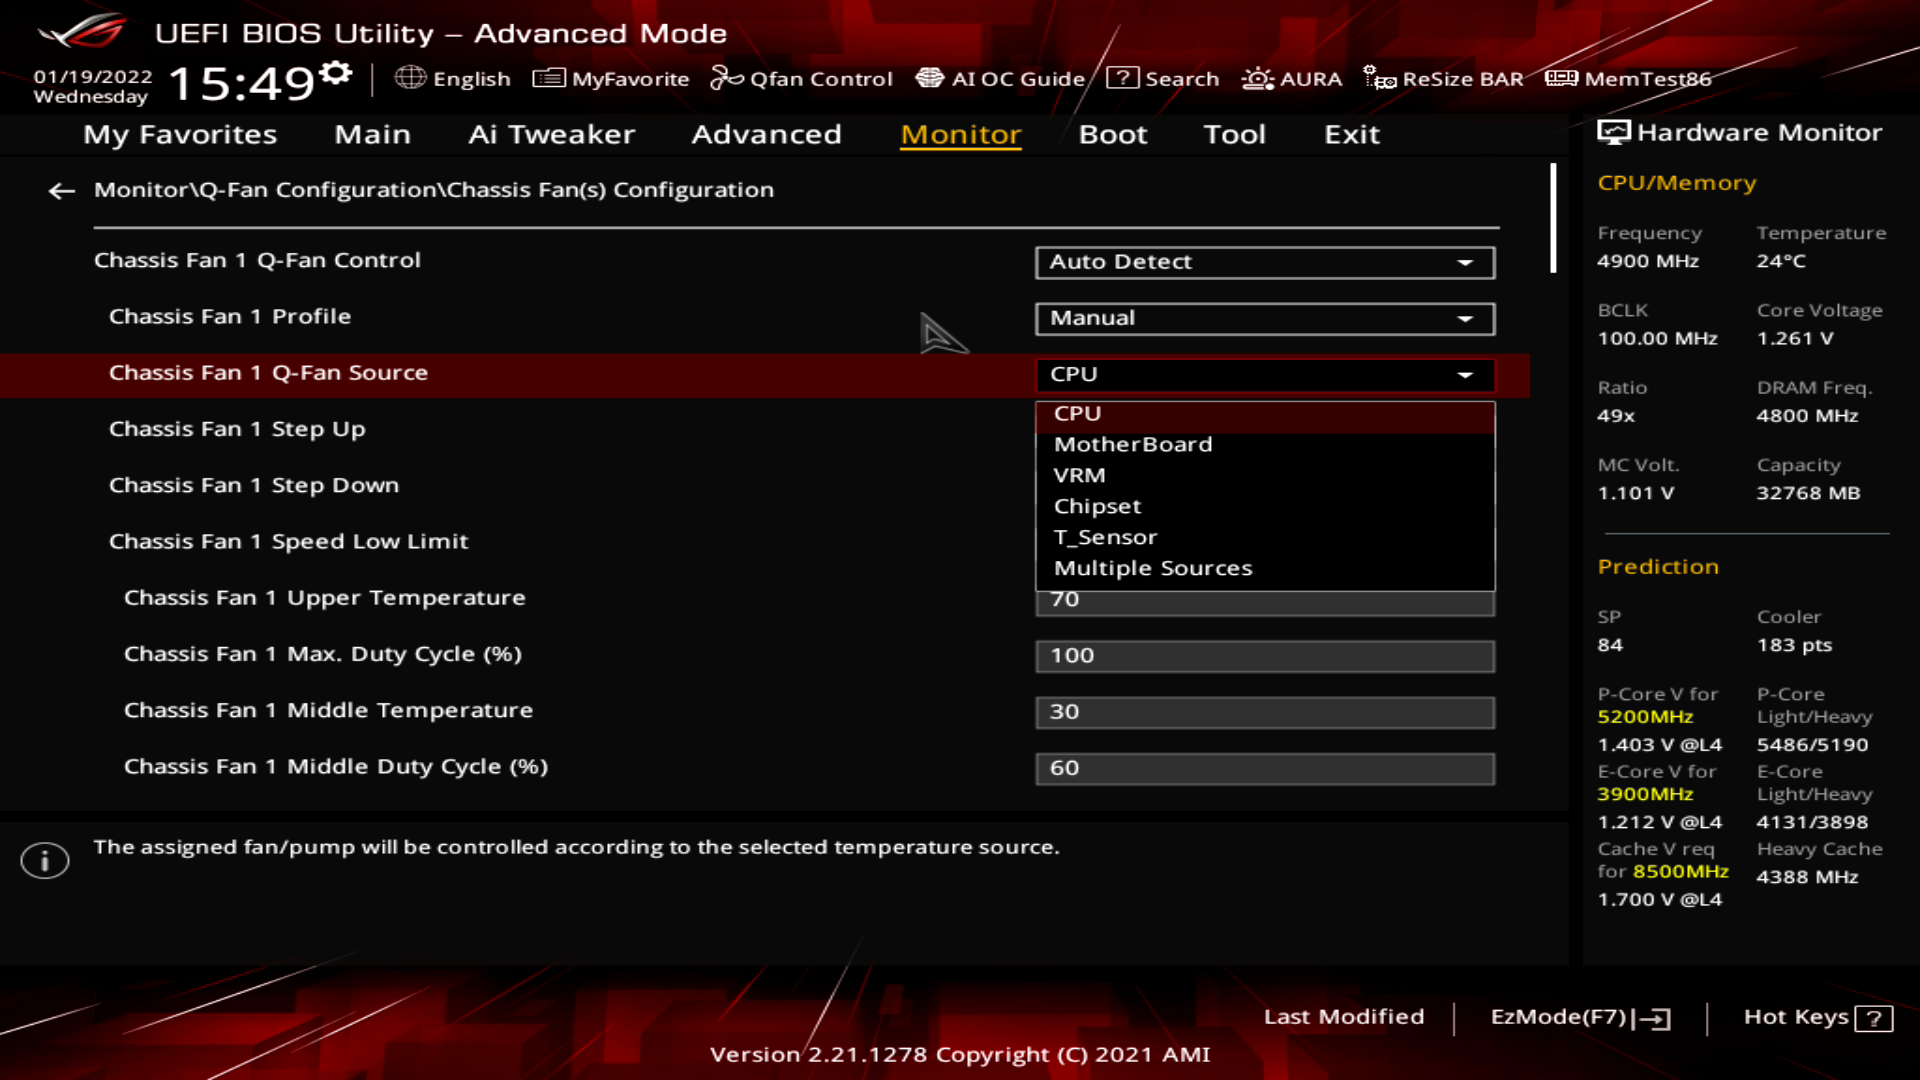Open MyFavorite shortcuts
The height and width of the screenshot is (1080, 1920).
pyautogui.click(x=612, y=78)
